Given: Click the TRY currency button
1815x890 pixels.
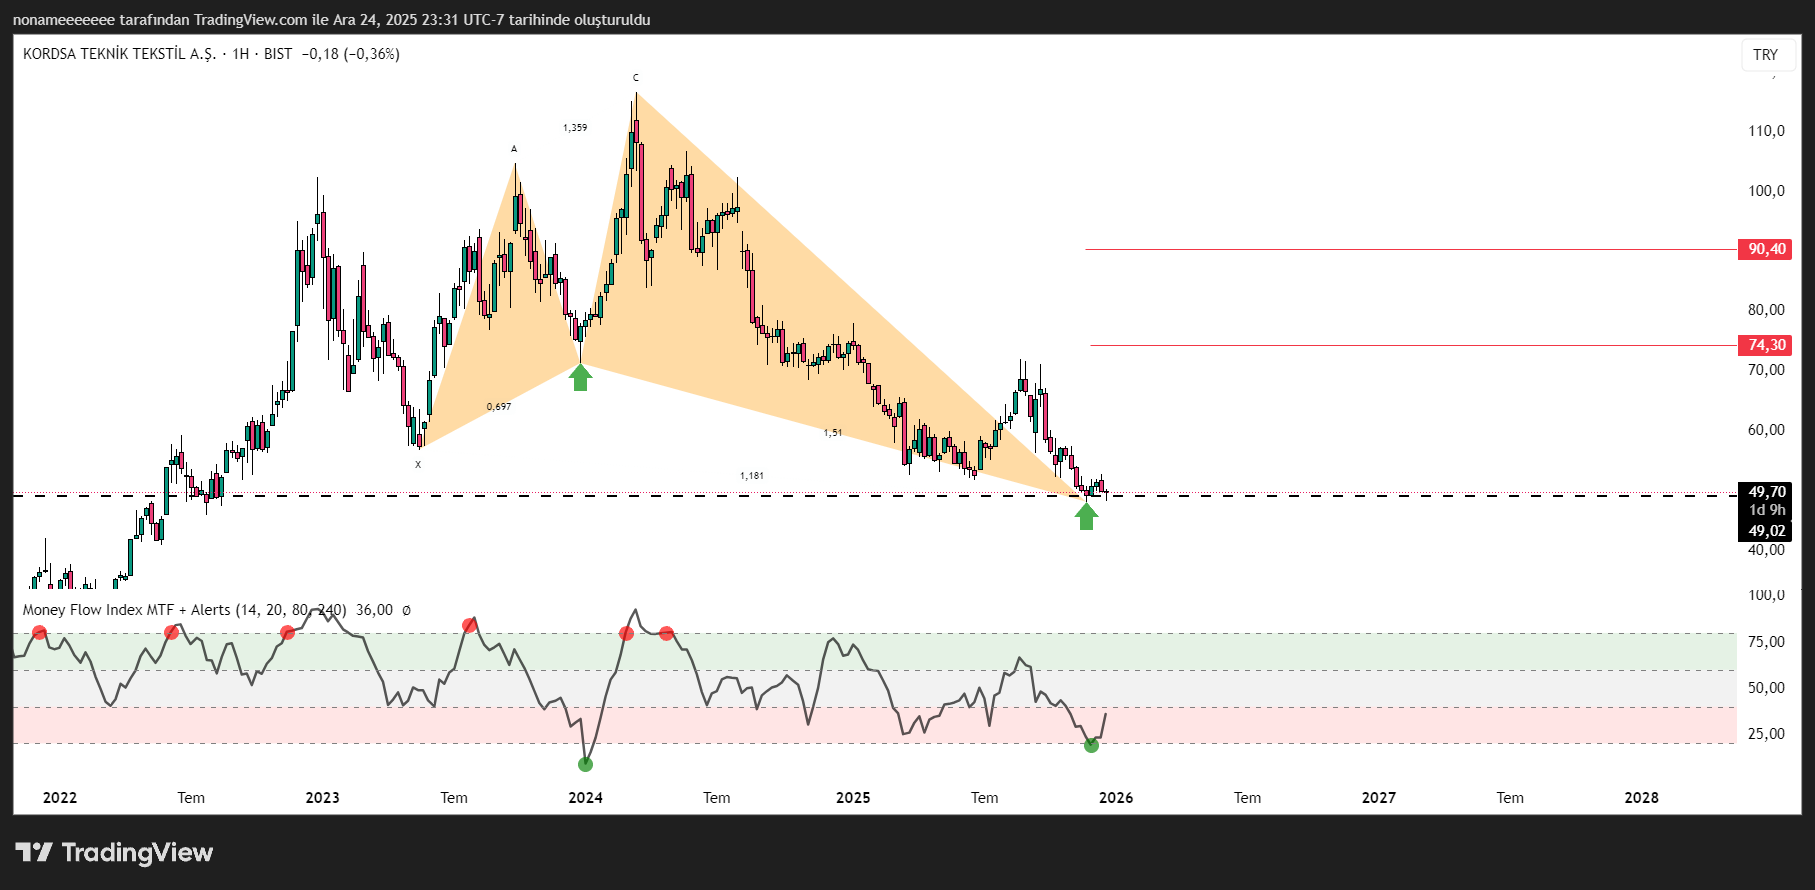Looking at the screenshot, I should 1765,55.
